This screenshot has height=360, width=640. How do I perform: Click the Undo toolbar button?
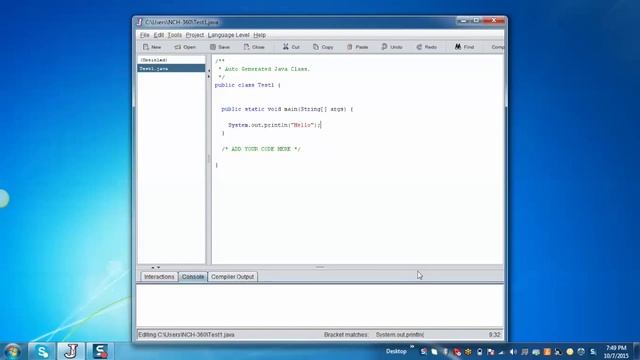coord(392,47)
